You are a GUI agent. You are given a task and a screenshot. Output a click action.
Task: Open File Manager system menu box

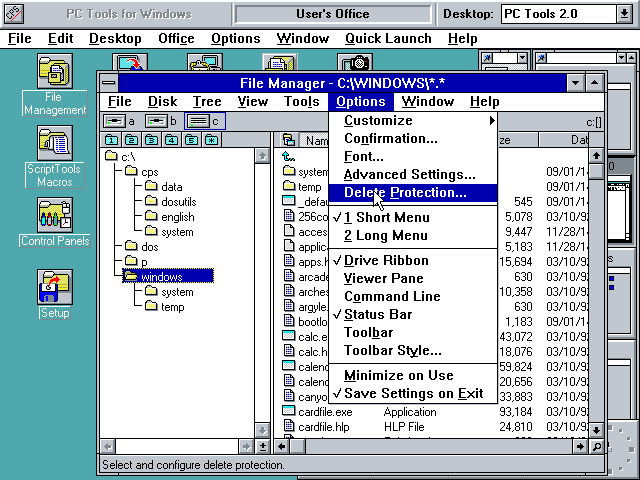pyautogui.click(x=109, y=83)
